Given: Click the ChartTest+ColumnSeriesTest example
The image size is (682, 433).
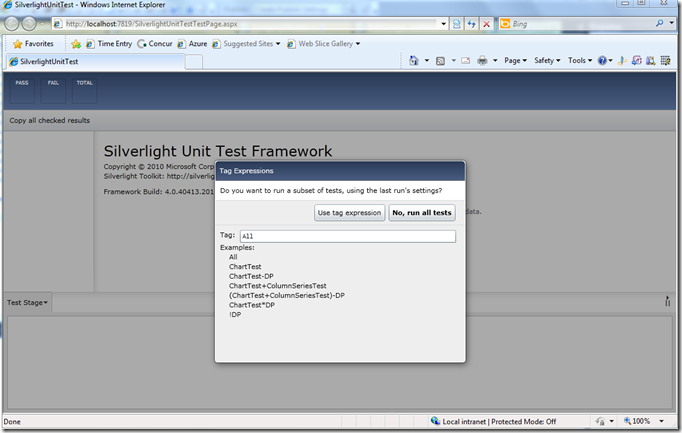Looking at the screenshot, I should (277, 286).
